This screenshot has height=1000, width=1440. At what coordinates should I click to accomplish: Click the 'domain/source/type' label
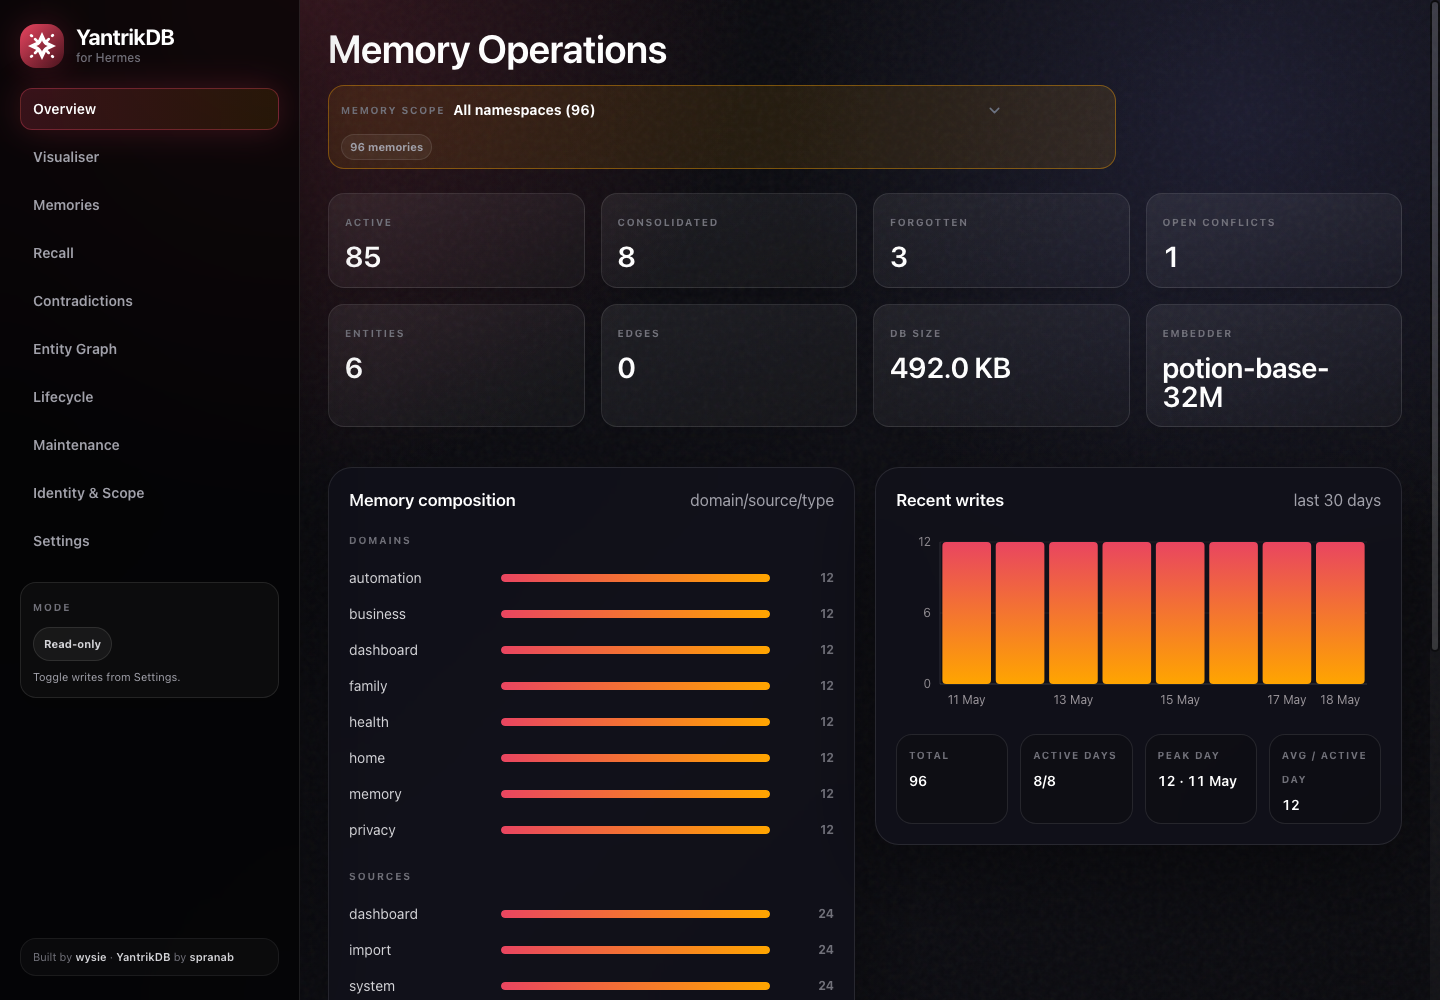[762, 500]
